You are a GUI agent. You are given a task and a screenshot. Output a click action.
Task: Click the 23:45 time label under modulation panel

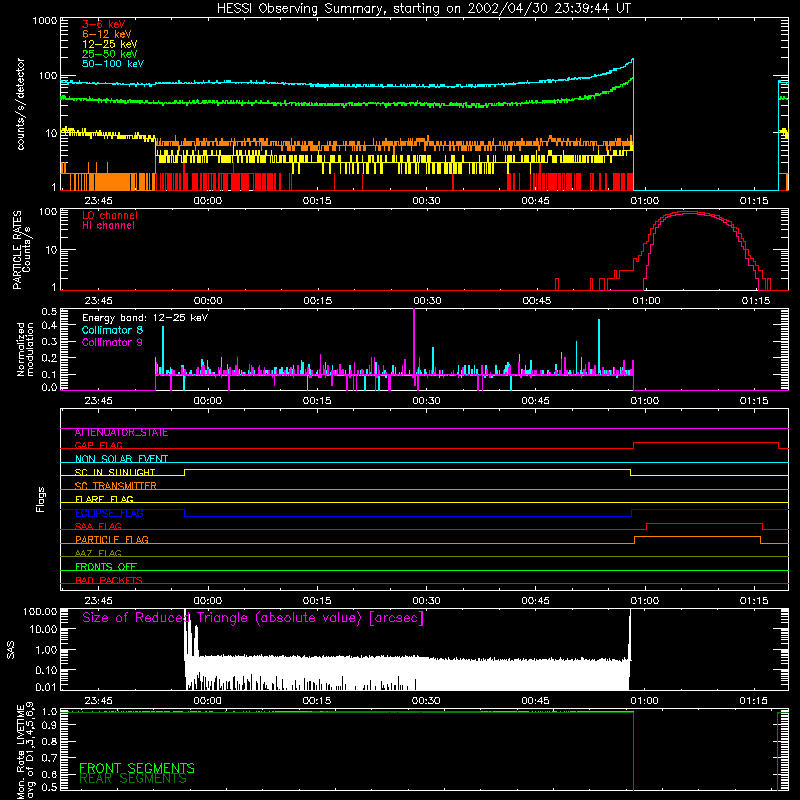(98, 401)
